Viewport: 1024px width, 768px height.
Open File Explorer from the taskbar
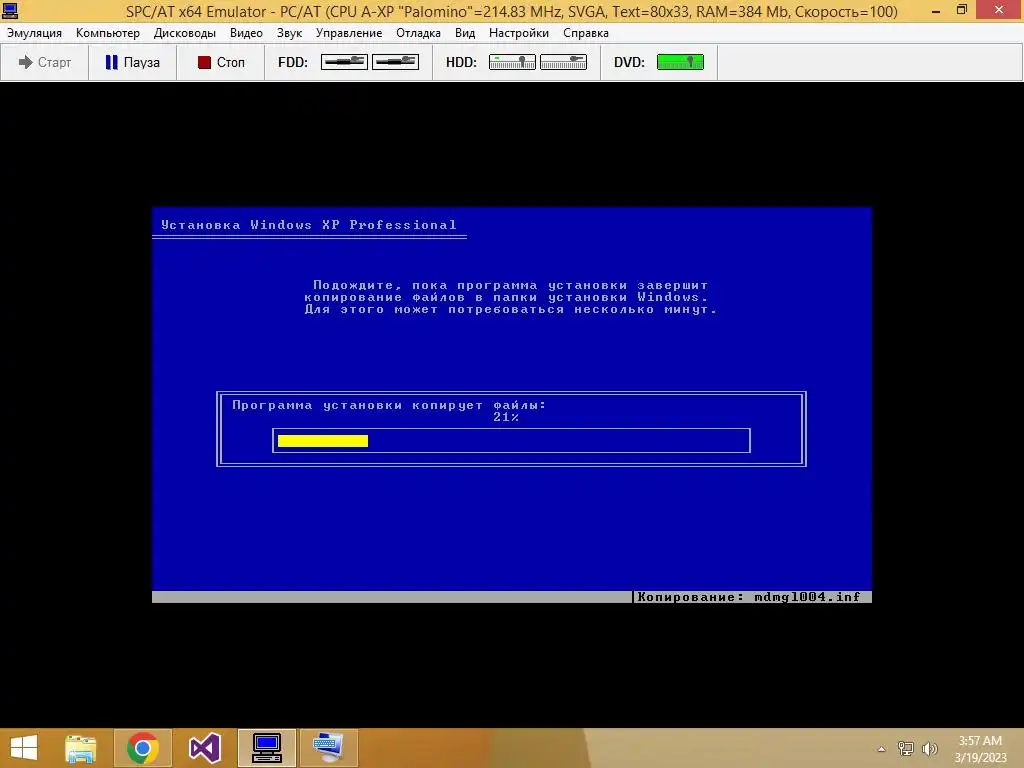point(81,748)
